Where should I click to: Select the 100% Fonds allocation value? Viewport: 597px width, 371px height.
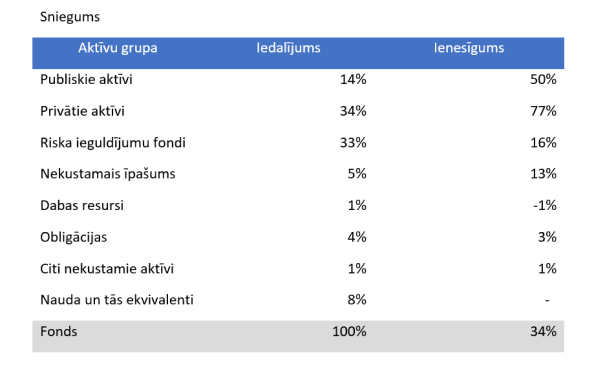tap(349, 332)
